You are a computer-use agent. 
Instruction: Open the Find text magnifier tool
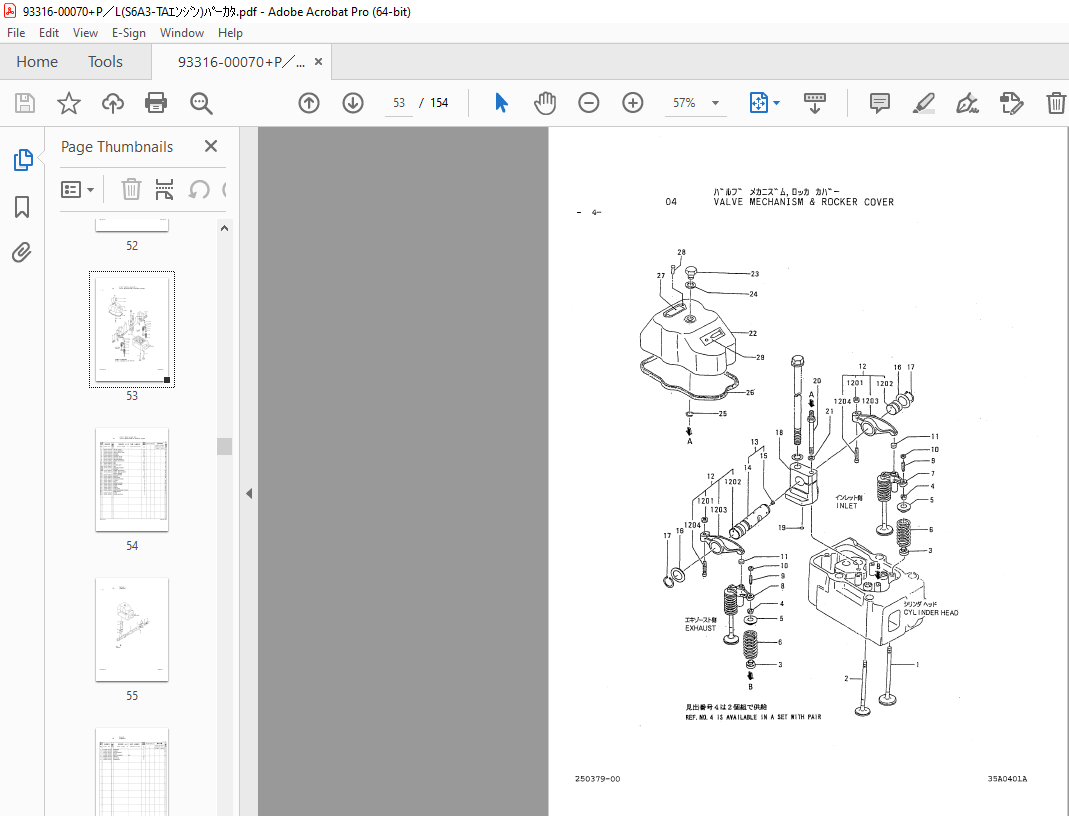(201, 103)
